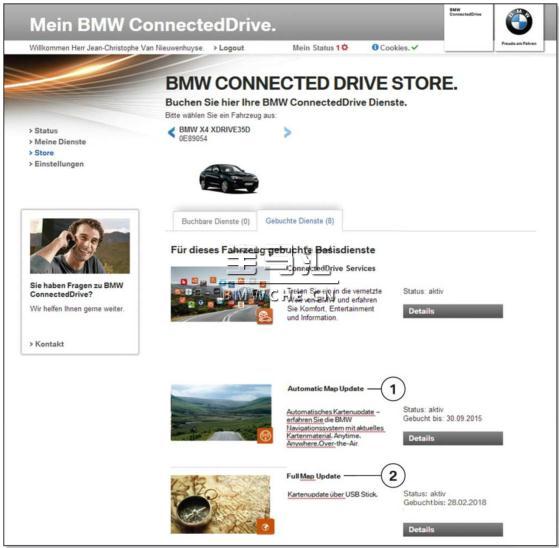Go to previous vehicle with left arrow
The image size is (559, 548).
point(171,132)
